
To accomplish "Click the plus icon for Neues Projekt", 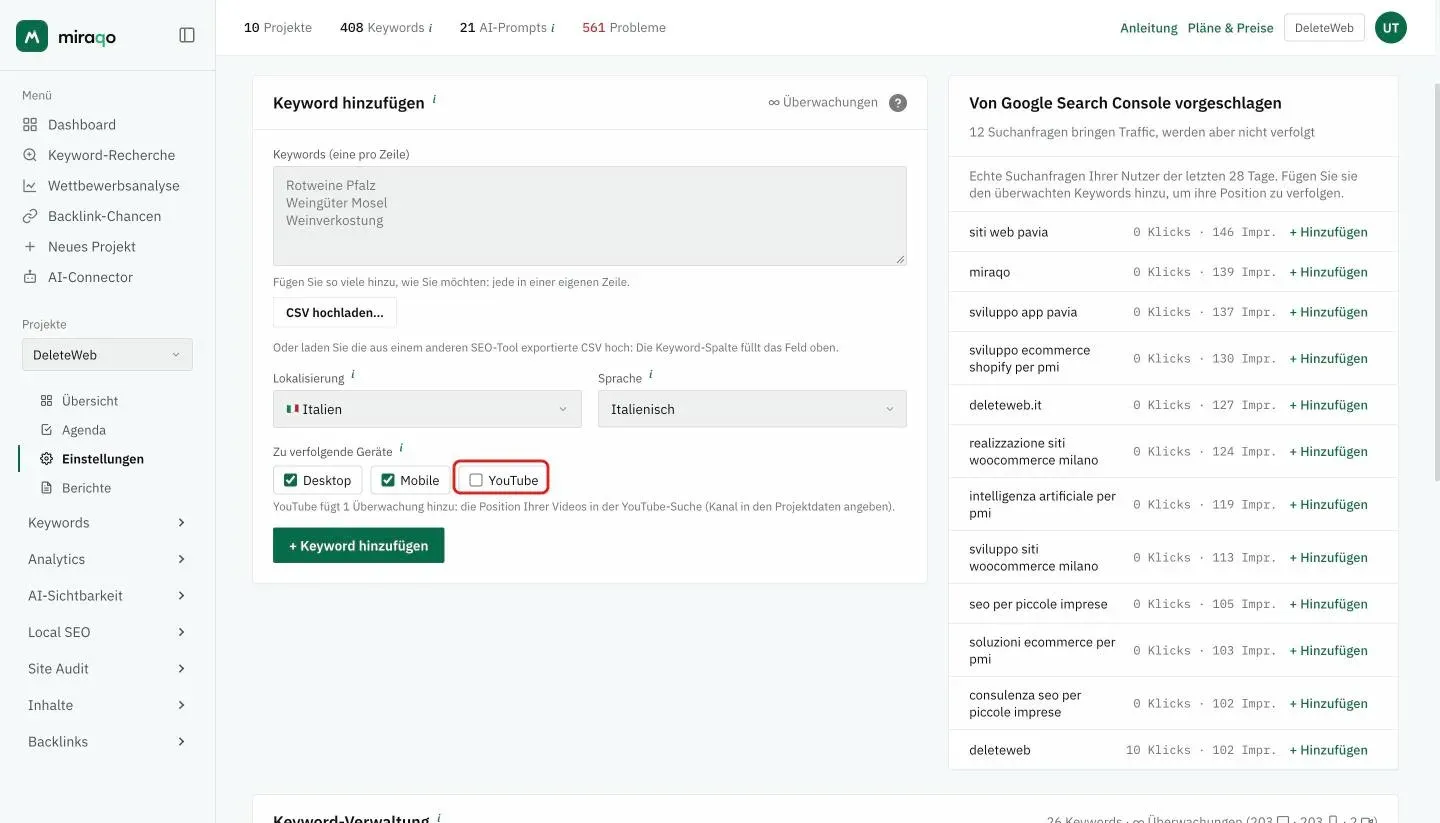I will click(30, 247).
